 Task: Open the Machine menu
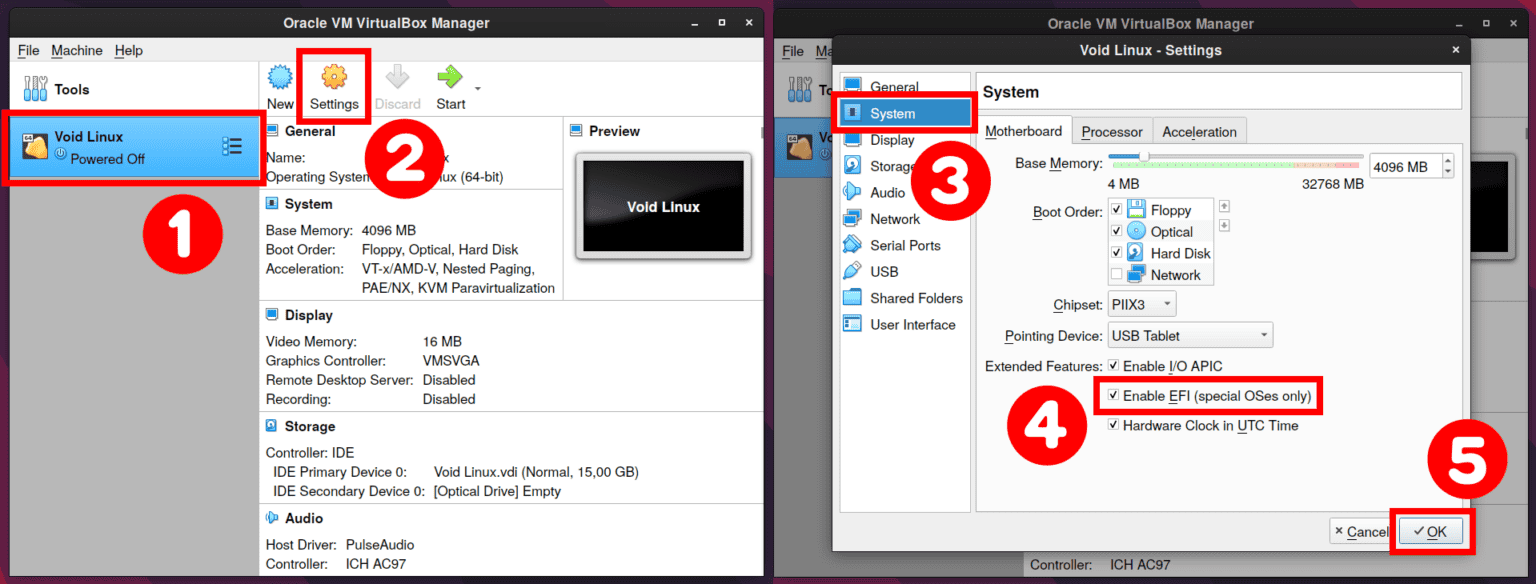pos(77,50)
